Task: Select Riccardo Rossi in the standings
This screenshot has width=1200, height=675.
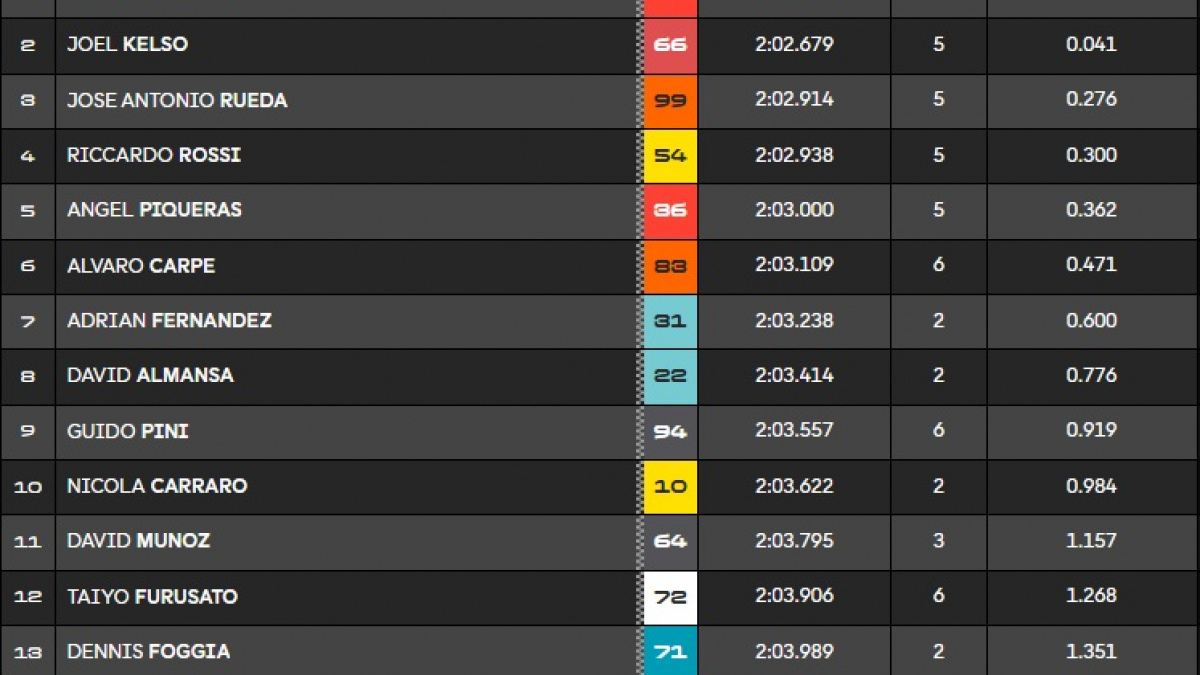Action: (154, 155)
